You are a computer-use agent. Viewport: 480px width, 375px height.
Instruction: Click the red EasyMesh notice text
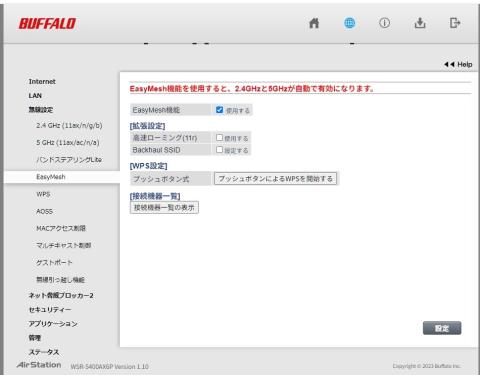point(252,89)
